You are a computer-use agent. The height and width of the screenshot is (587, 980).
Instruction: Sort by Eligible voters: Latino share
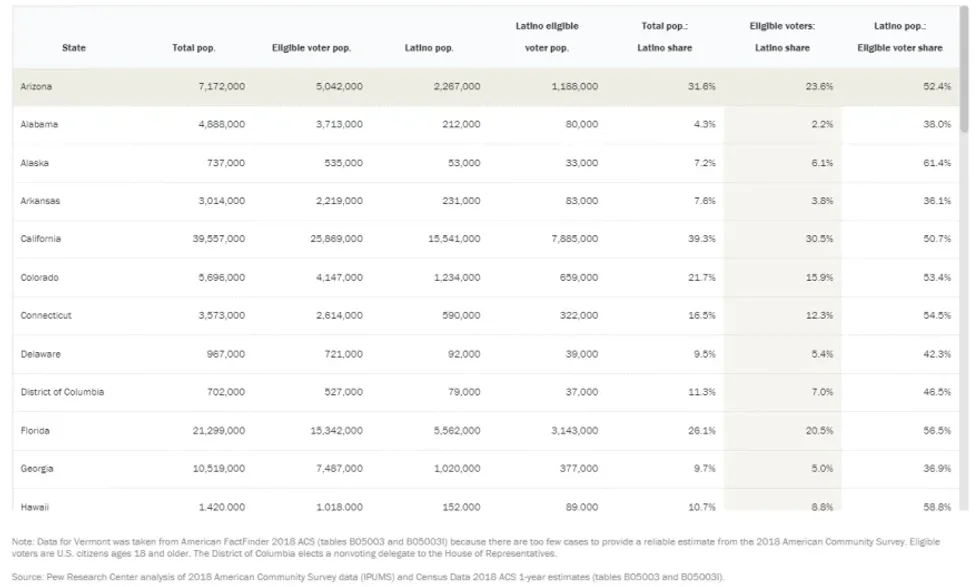[x=782, y=37]
